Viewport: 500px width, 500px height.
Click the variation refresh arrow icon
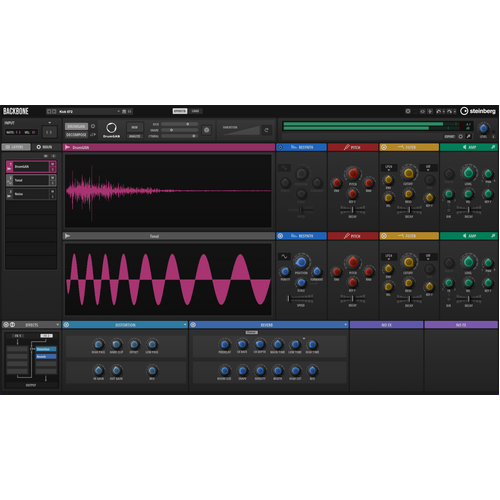[x=266, y=130]
